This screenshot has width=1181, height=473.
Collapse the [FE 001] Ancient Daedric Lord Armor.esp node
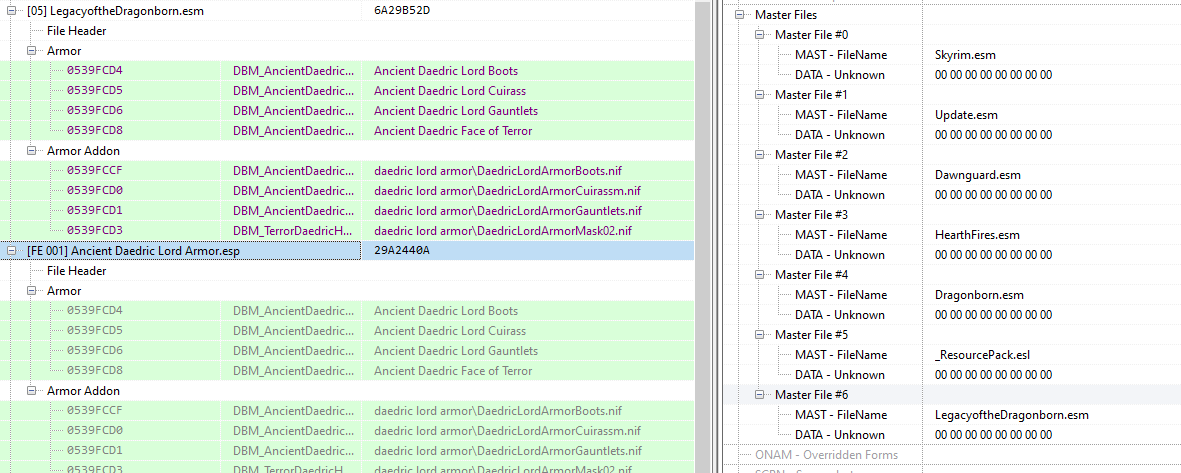[x=12, y=251]
